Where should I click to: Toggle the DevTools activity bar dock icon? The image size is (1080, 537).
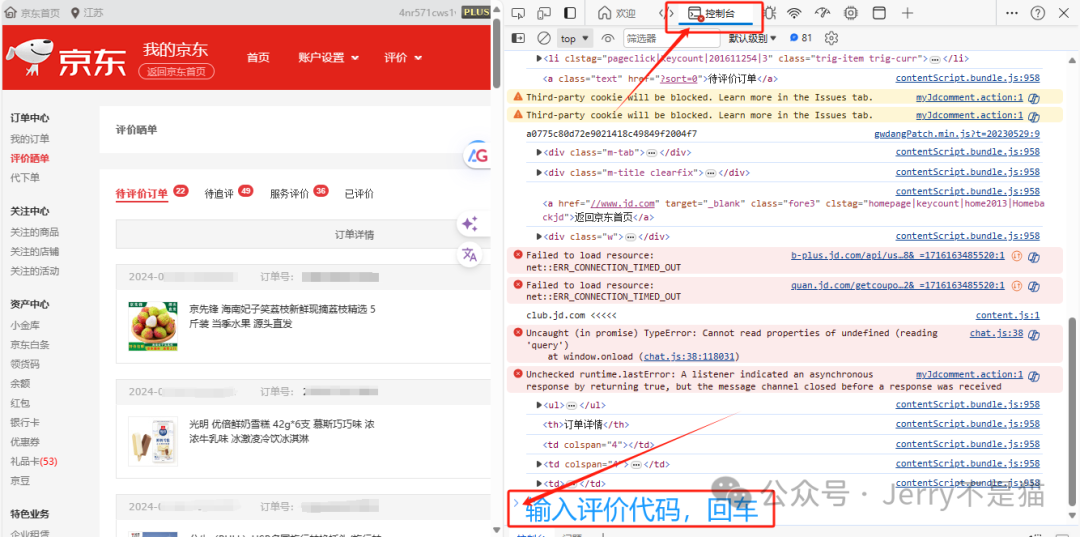(570, 13)
